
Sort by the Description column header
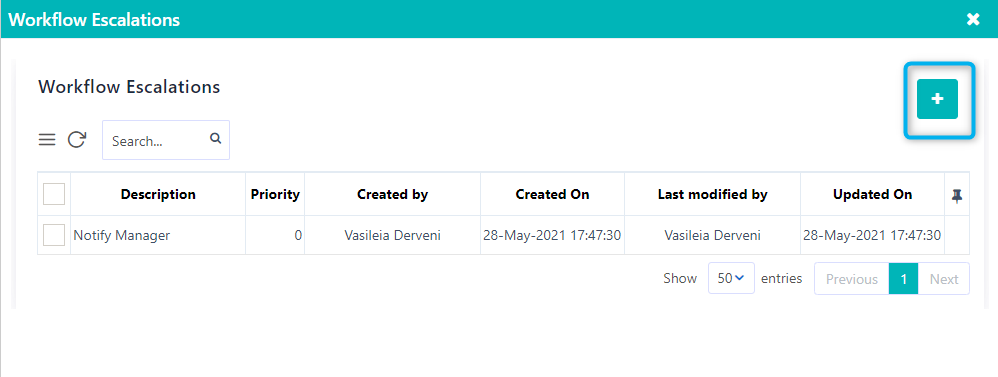[x=158, y=194]
